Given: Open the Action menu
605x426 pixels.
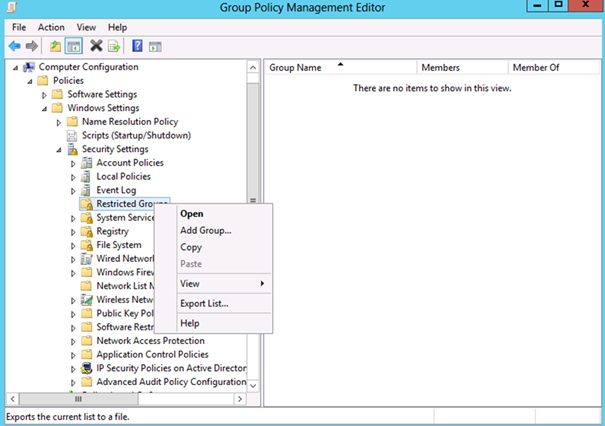Looking at the screenshot, I should (51, 27).
